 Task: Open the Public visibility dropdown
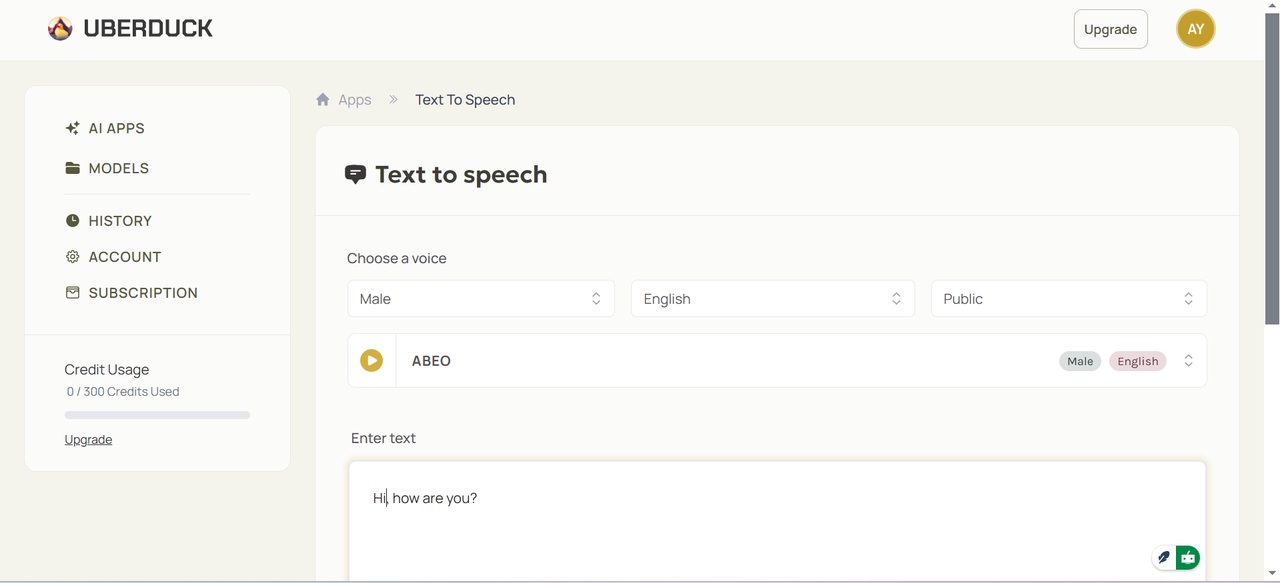(1069, 298)
